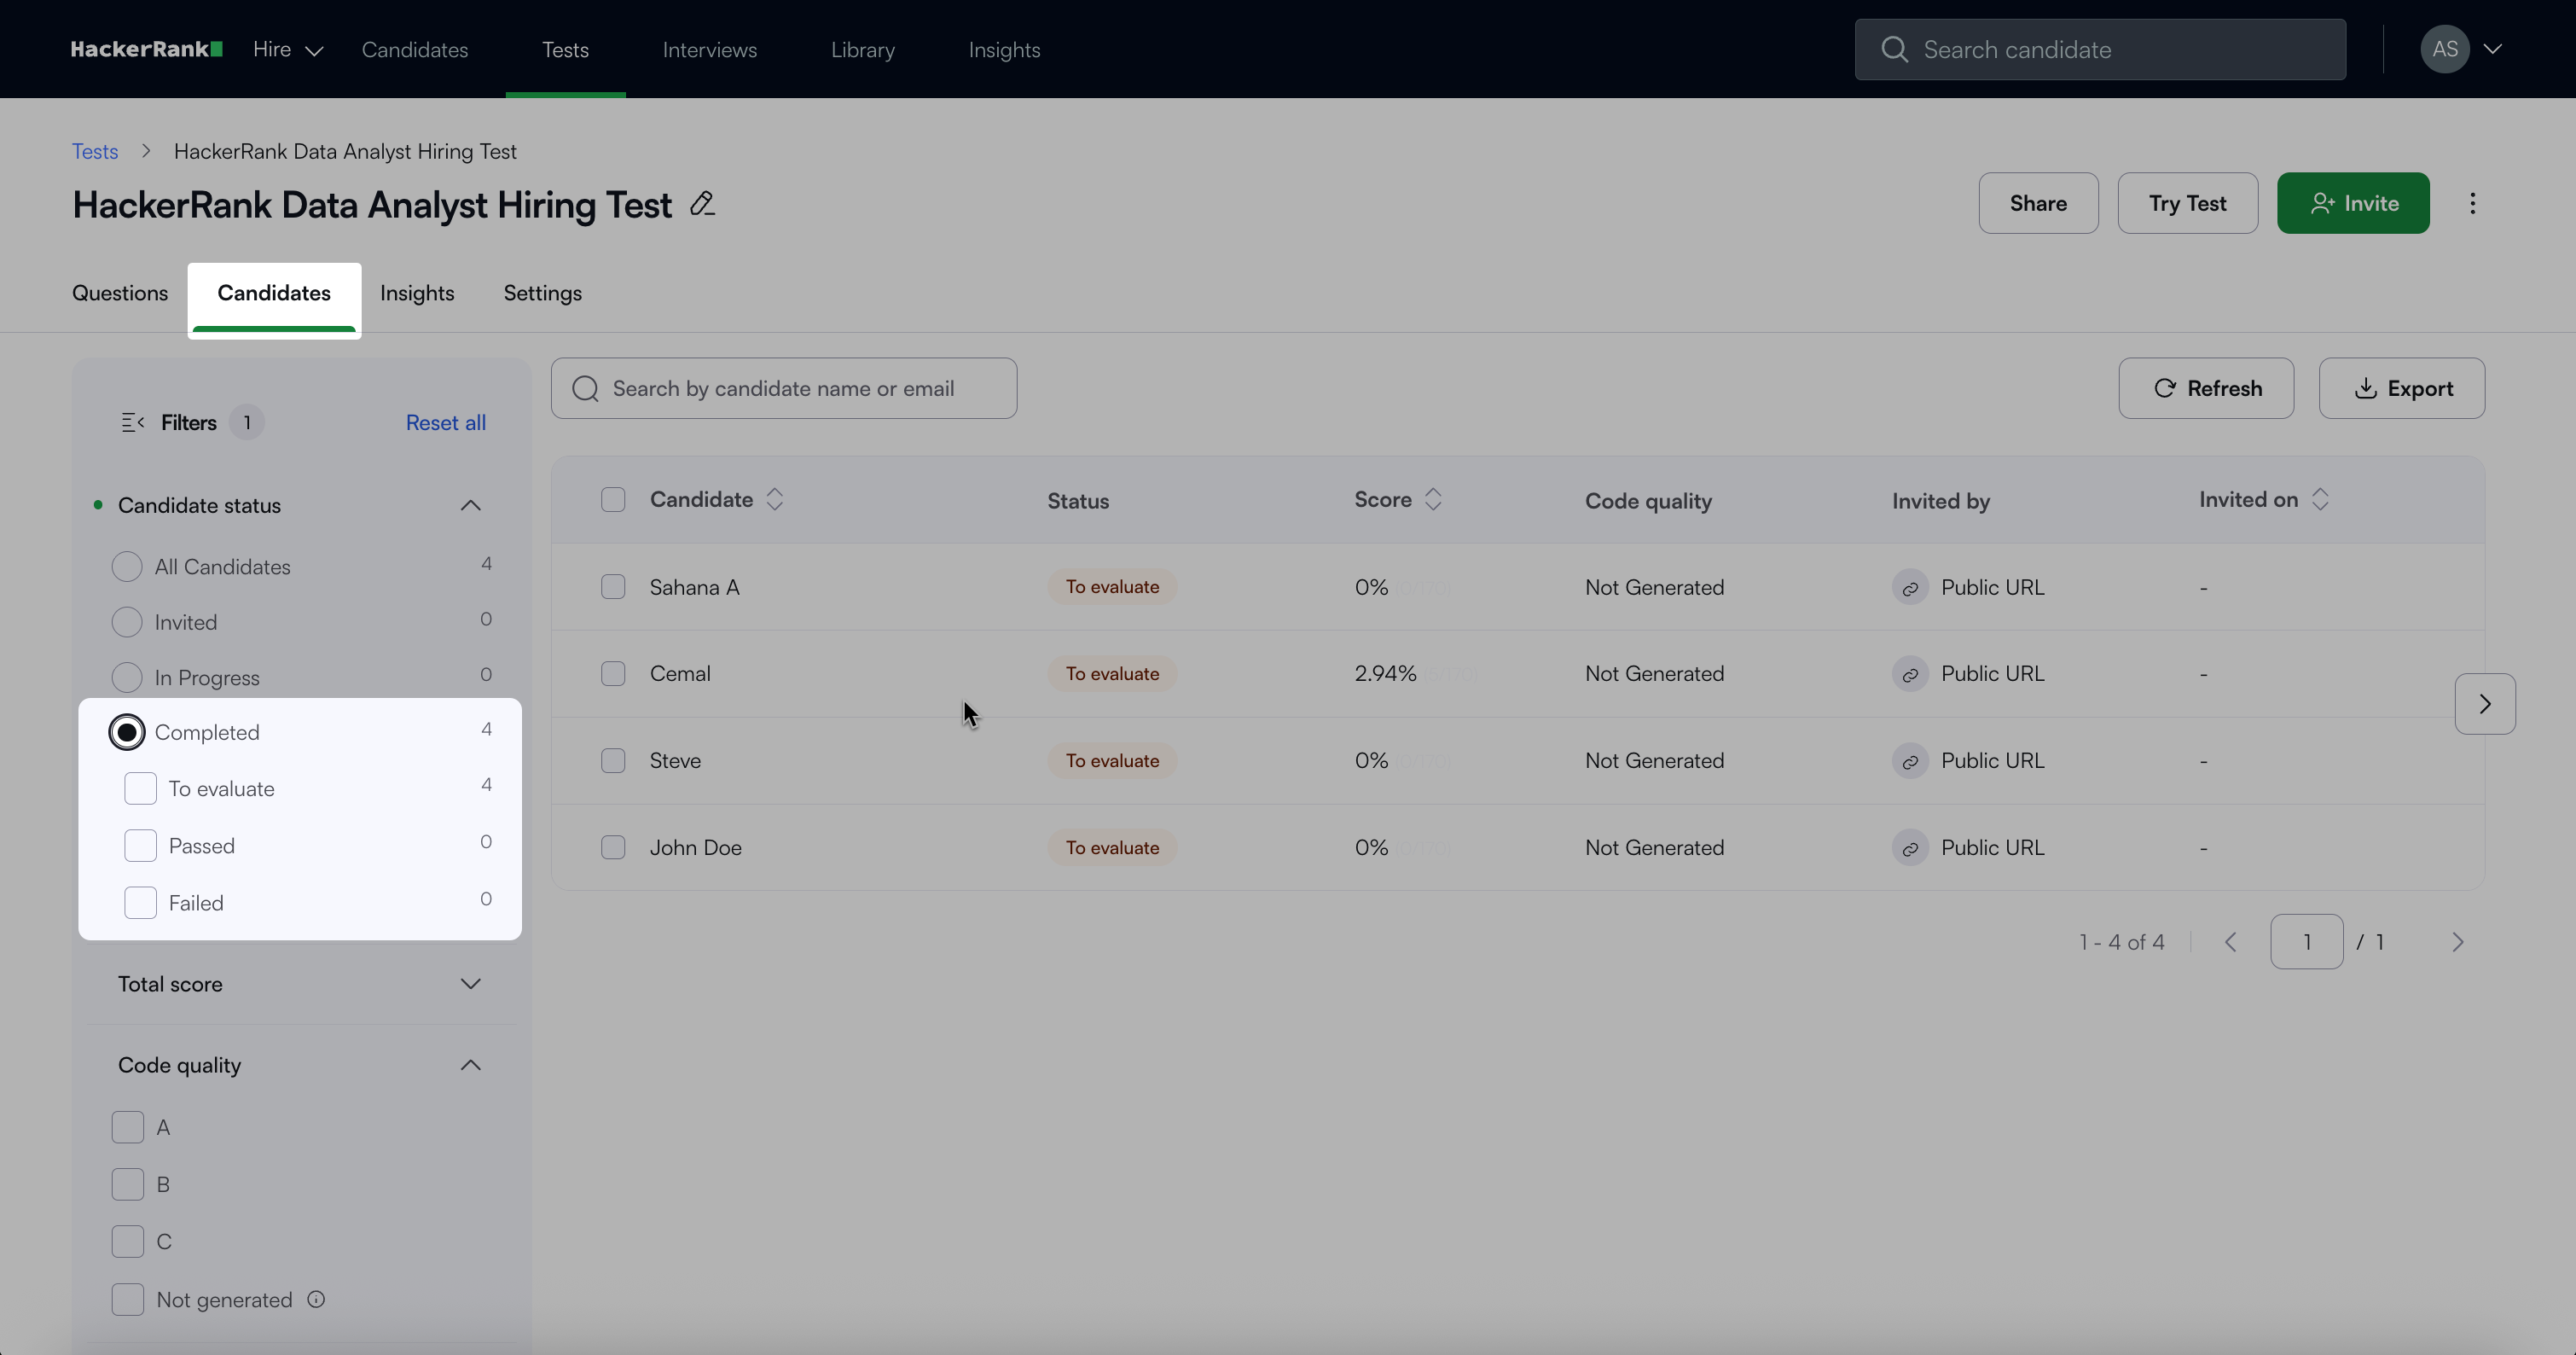Click the pencil icon to edit test title
The height and width of the screenshot is (1355, 2576).
(x=702, y=204)
